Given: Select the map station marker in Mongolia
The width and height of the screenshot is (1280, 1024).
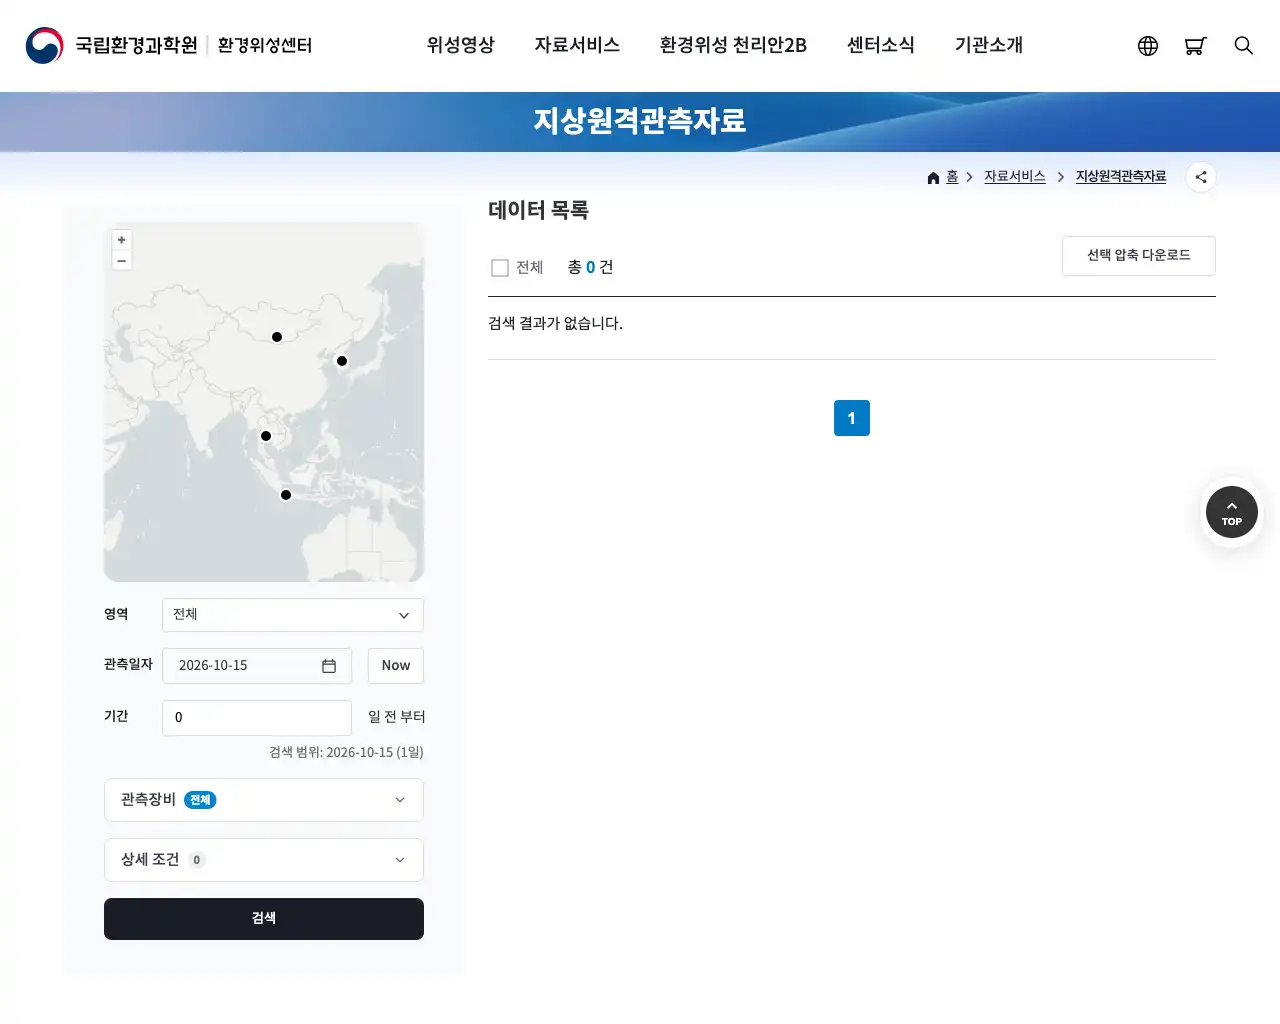Looking at the screenshot, I should tap(277, 337).
